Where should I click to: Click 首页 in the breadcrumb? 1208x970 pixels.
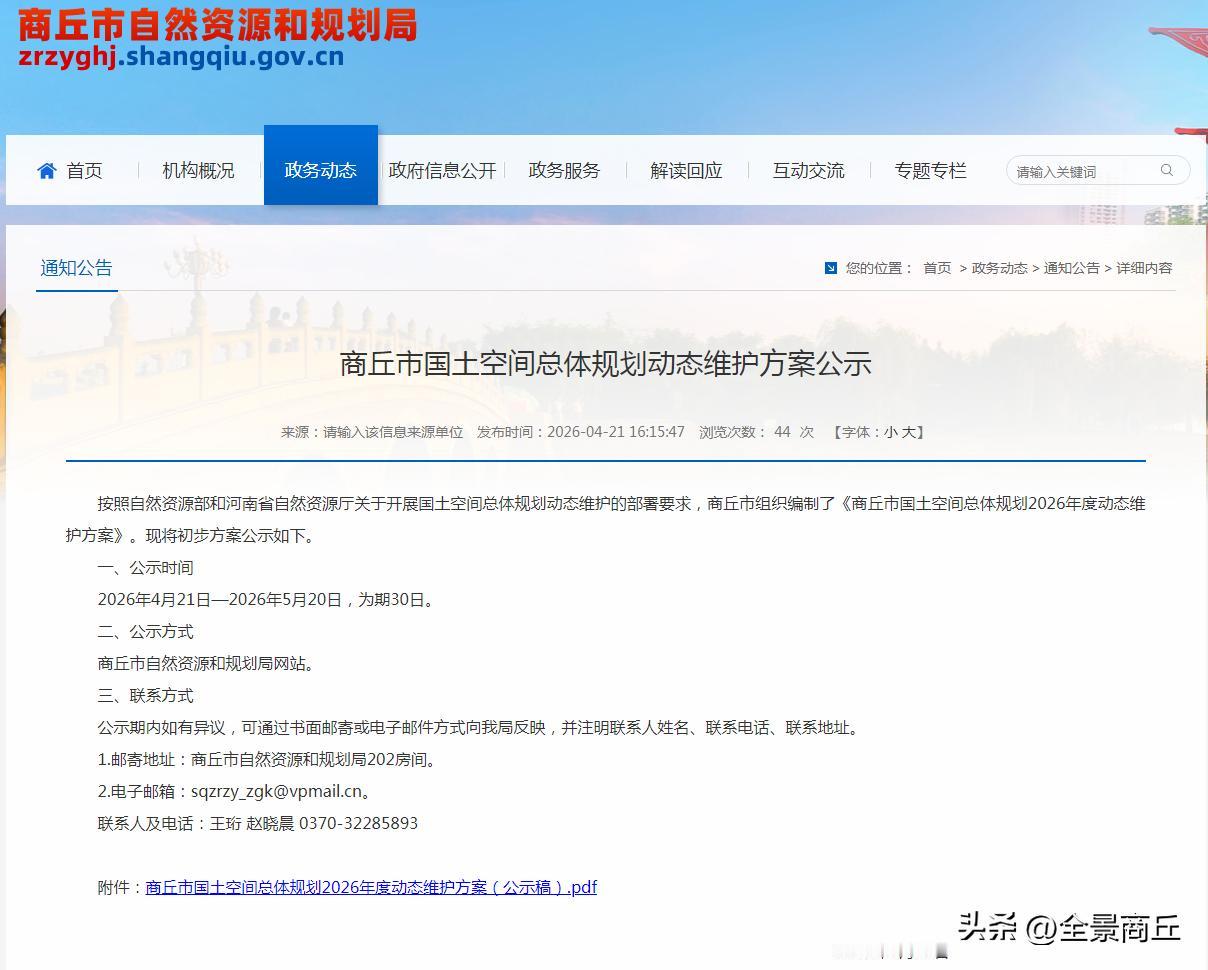[937, 268]
